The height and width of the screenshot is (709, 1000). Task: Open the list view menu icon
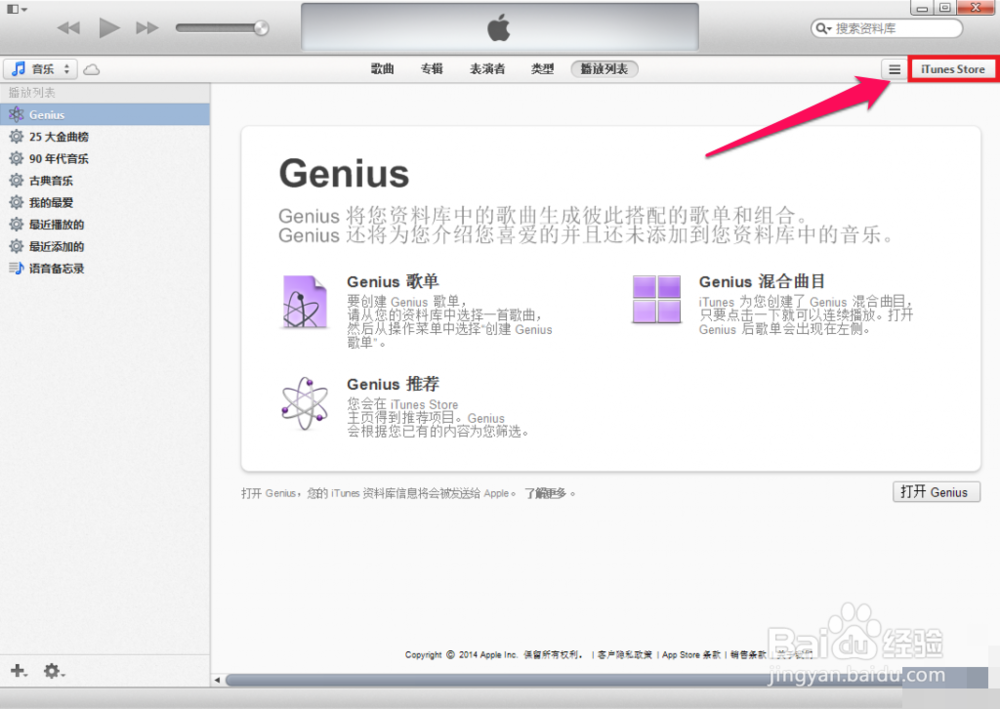894,69
